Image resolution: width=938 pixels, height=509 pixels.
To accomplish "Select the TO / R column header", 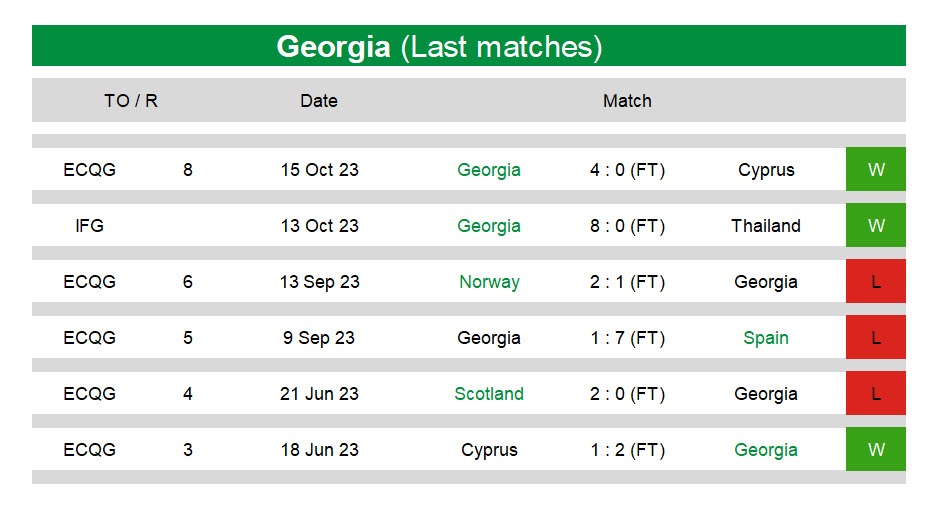I will tap(131, 100).
